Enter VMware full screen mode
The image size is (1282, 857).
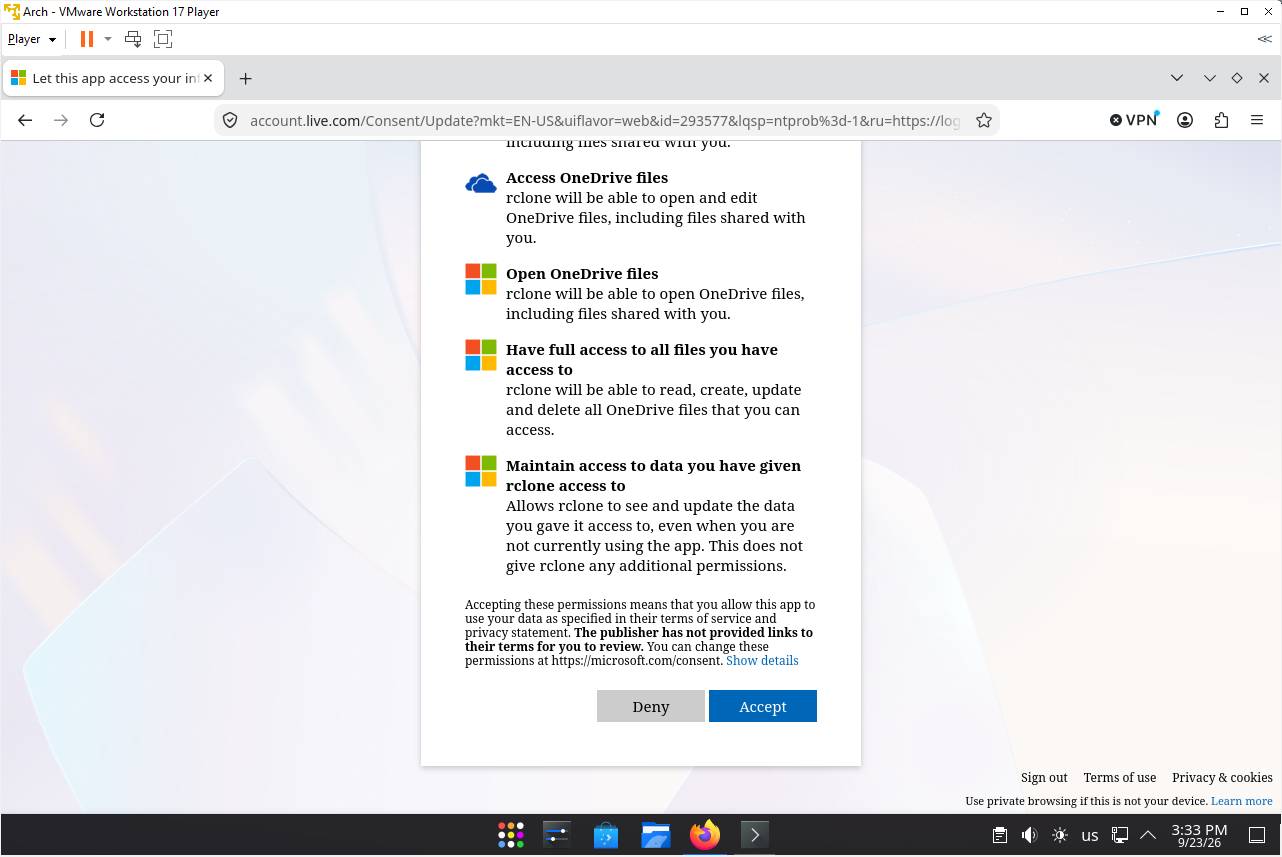tap(163, 39)
